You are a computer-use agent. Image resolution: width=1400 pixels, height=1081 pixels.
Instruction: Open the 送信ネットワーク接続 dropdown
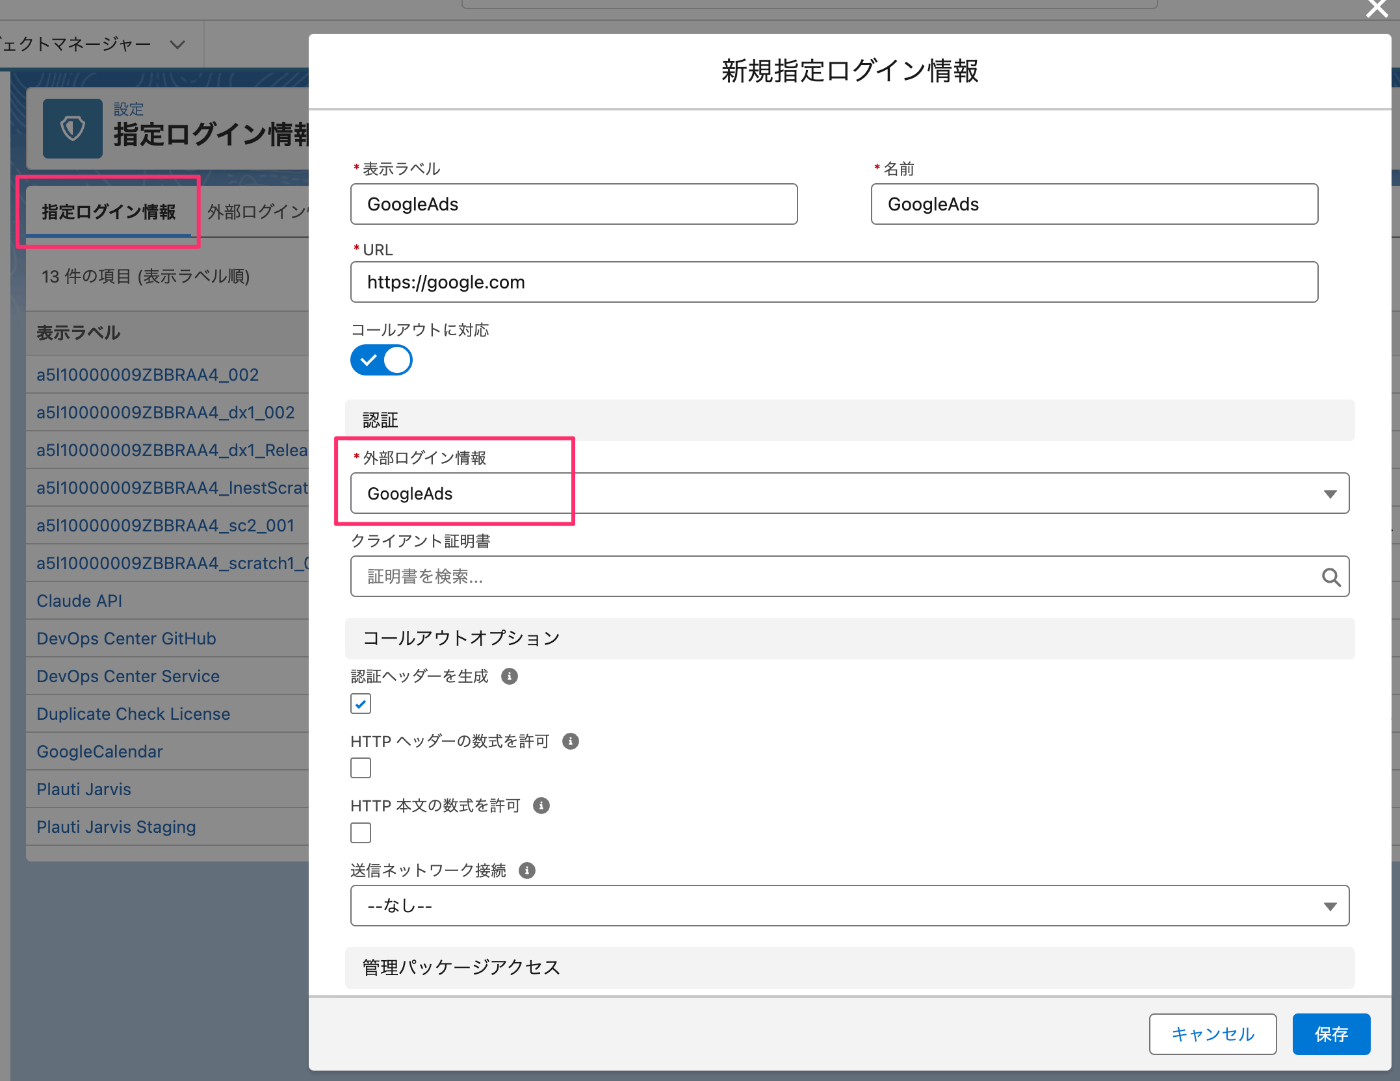850,906
